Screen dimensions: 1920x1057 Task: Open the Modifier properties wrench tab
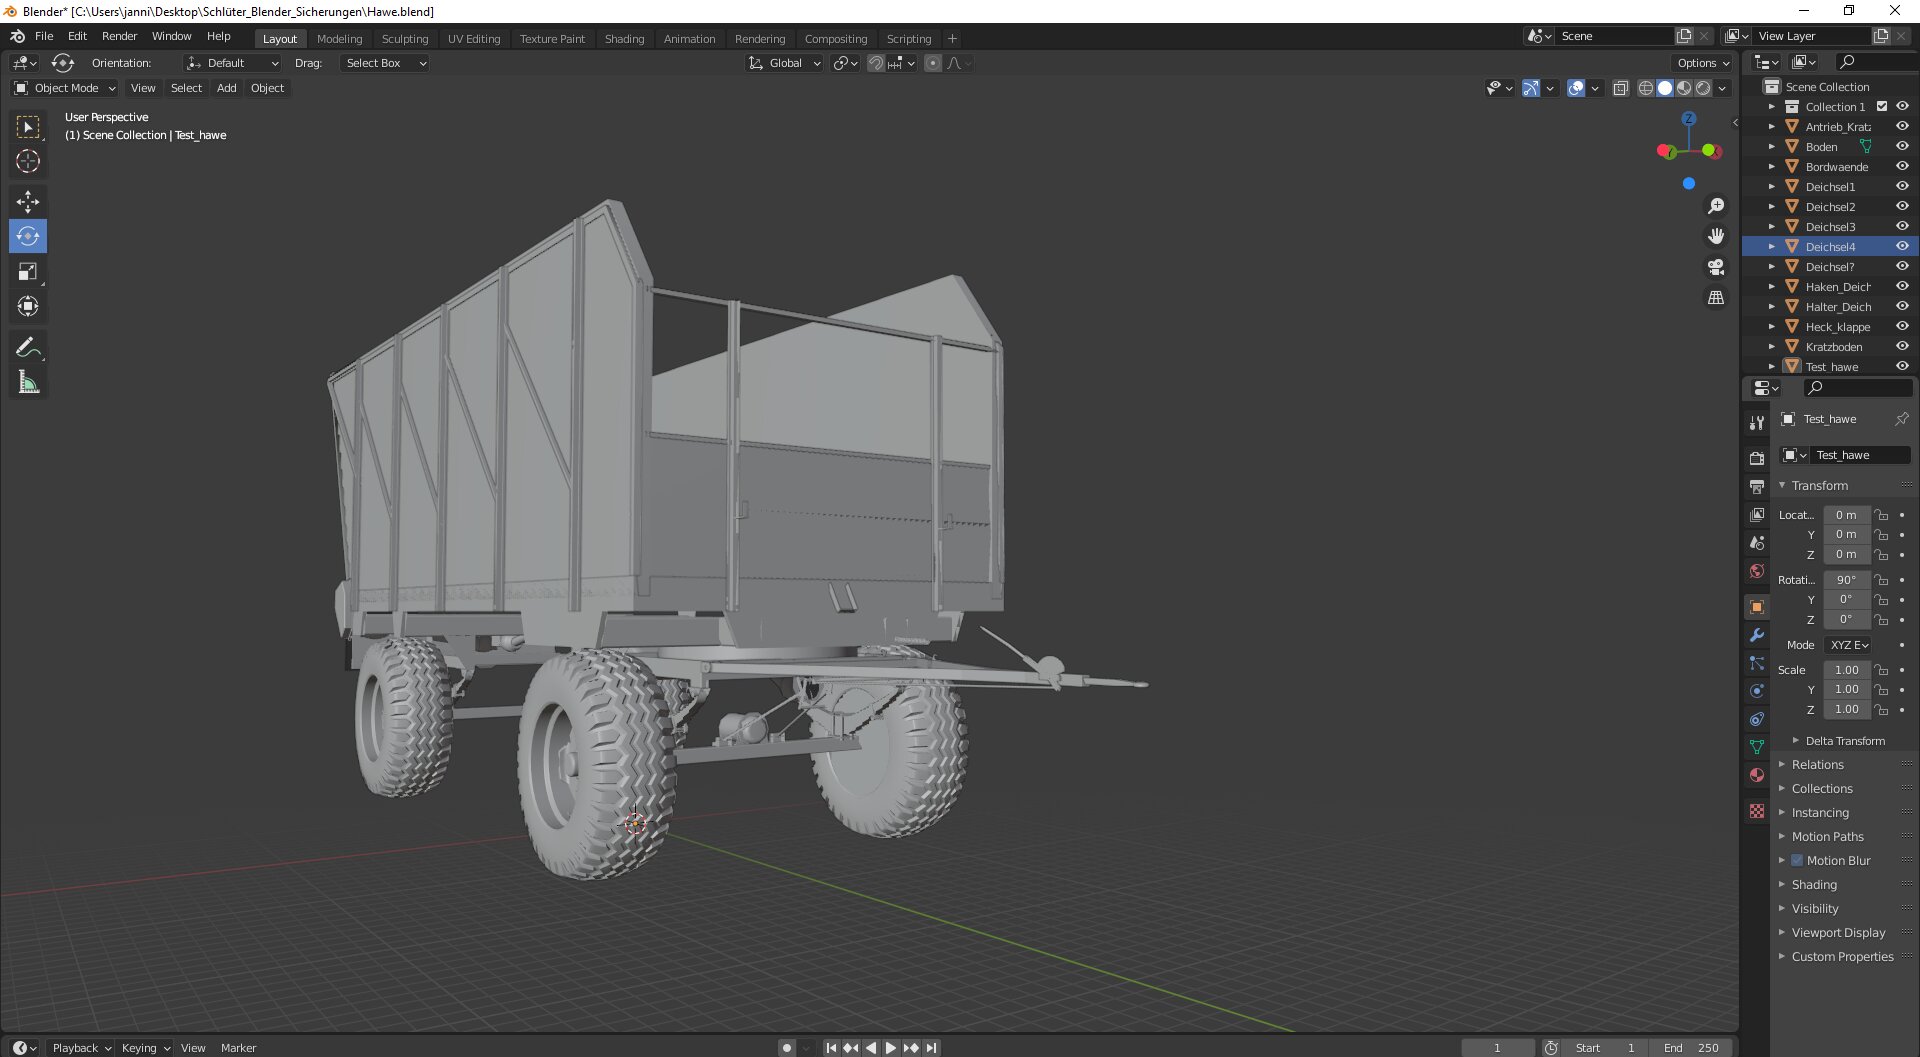pos(1757,635)
